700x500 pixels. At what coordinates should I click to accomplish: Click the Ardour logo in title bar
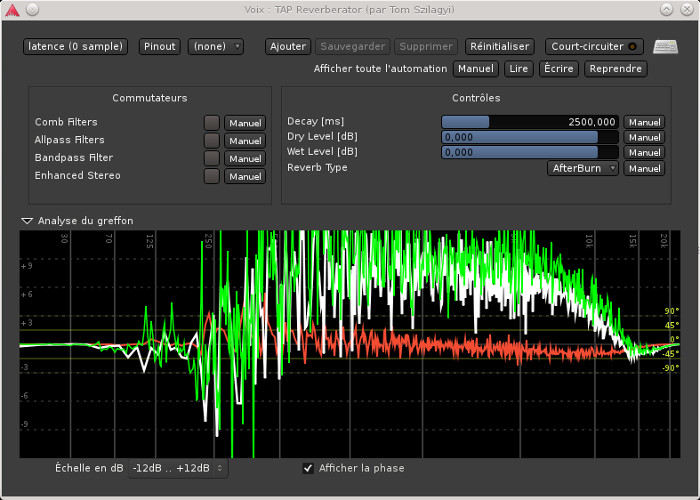[x=11, y=9]
